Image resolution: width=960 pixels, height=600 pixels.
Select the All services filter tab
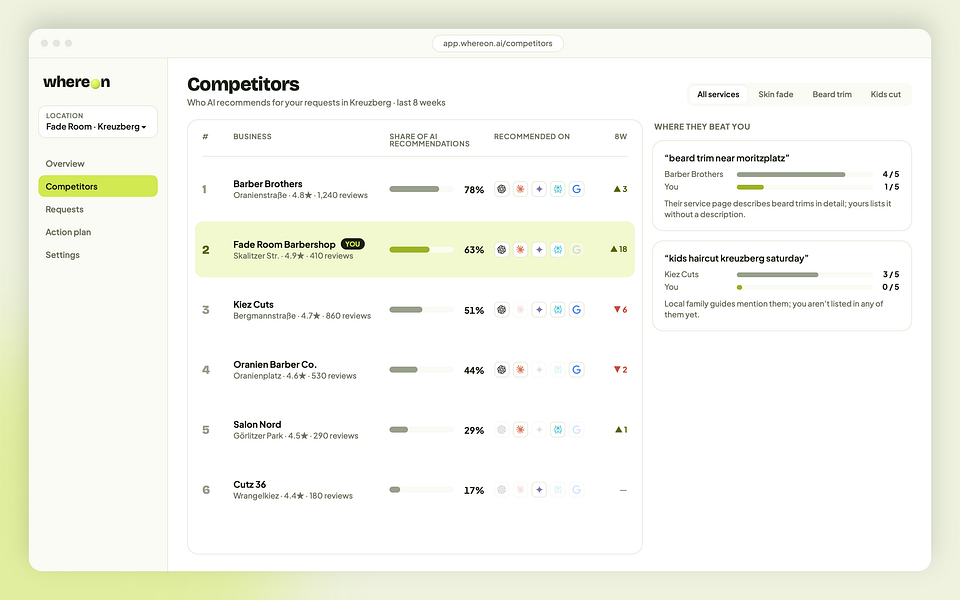718,94
